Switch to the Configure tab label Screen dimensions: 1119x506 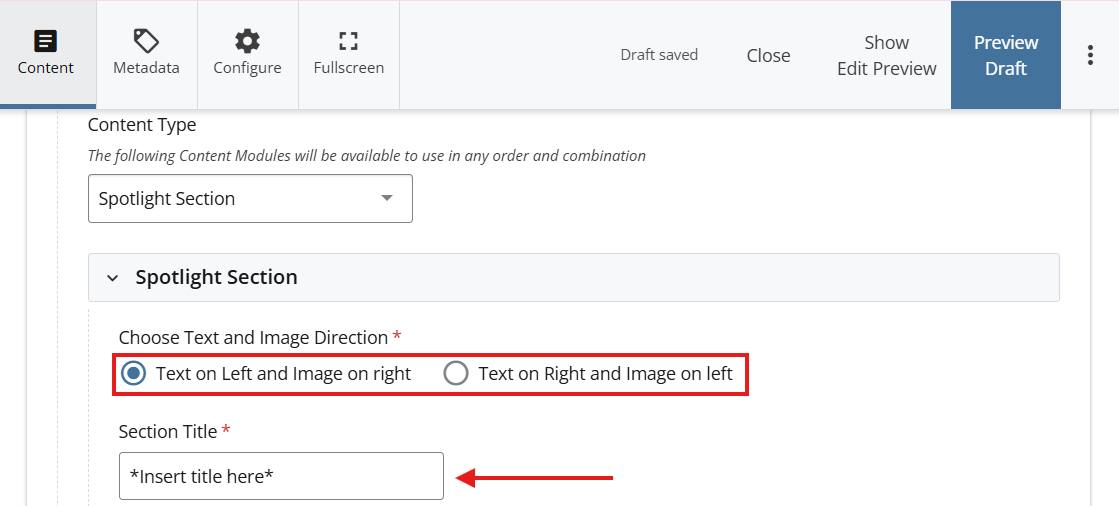tap(247, 68)
